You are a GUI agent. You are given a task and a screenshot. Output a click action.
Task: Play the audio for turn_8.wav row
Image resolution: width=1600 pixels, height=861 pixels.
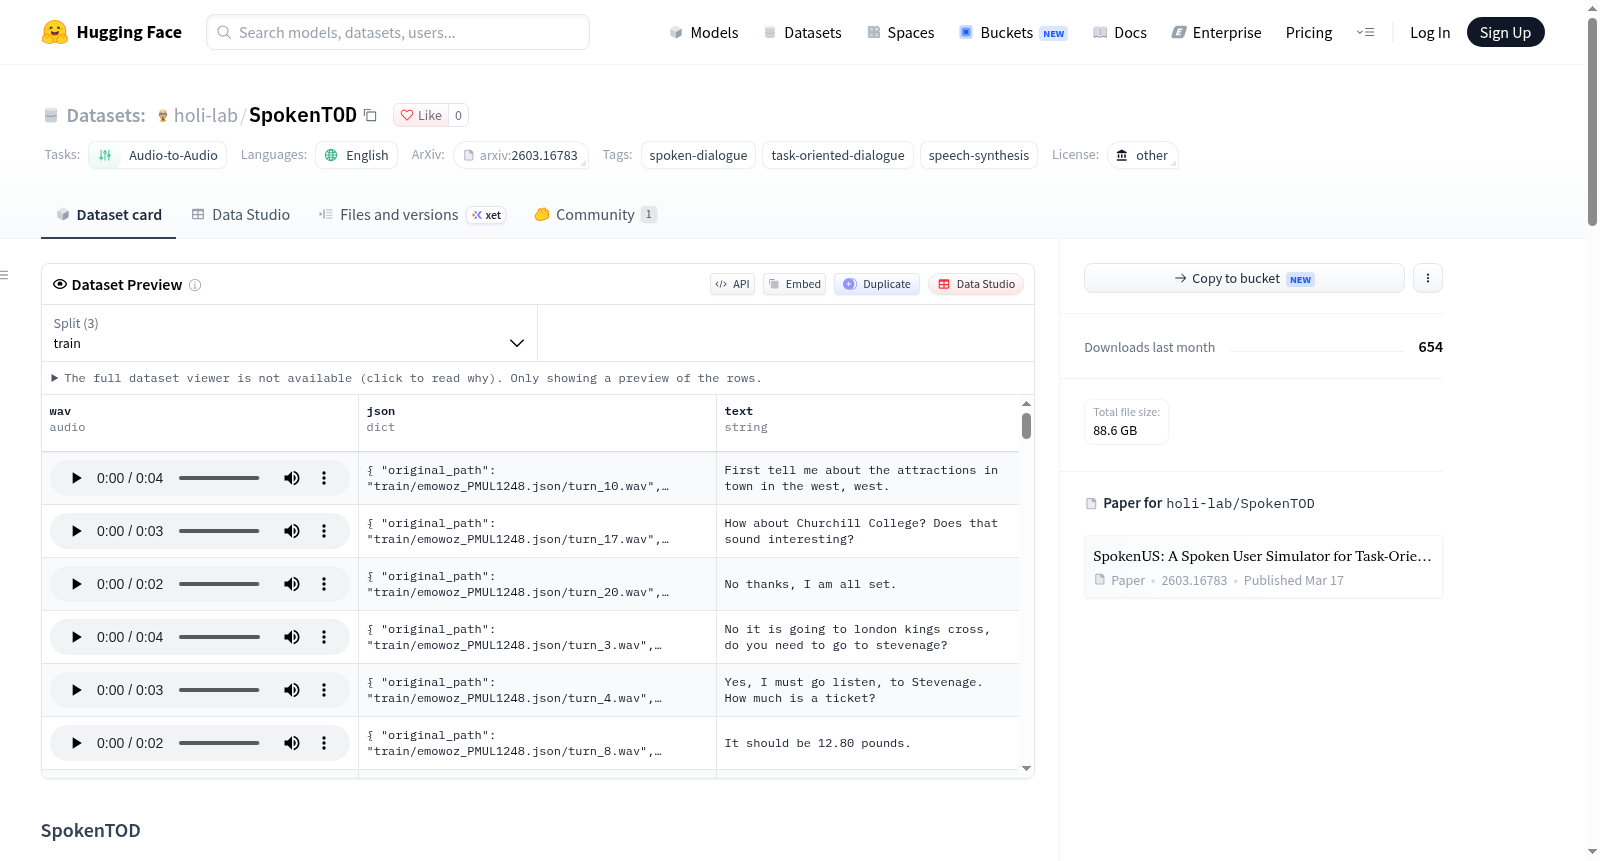pos(76,743)
